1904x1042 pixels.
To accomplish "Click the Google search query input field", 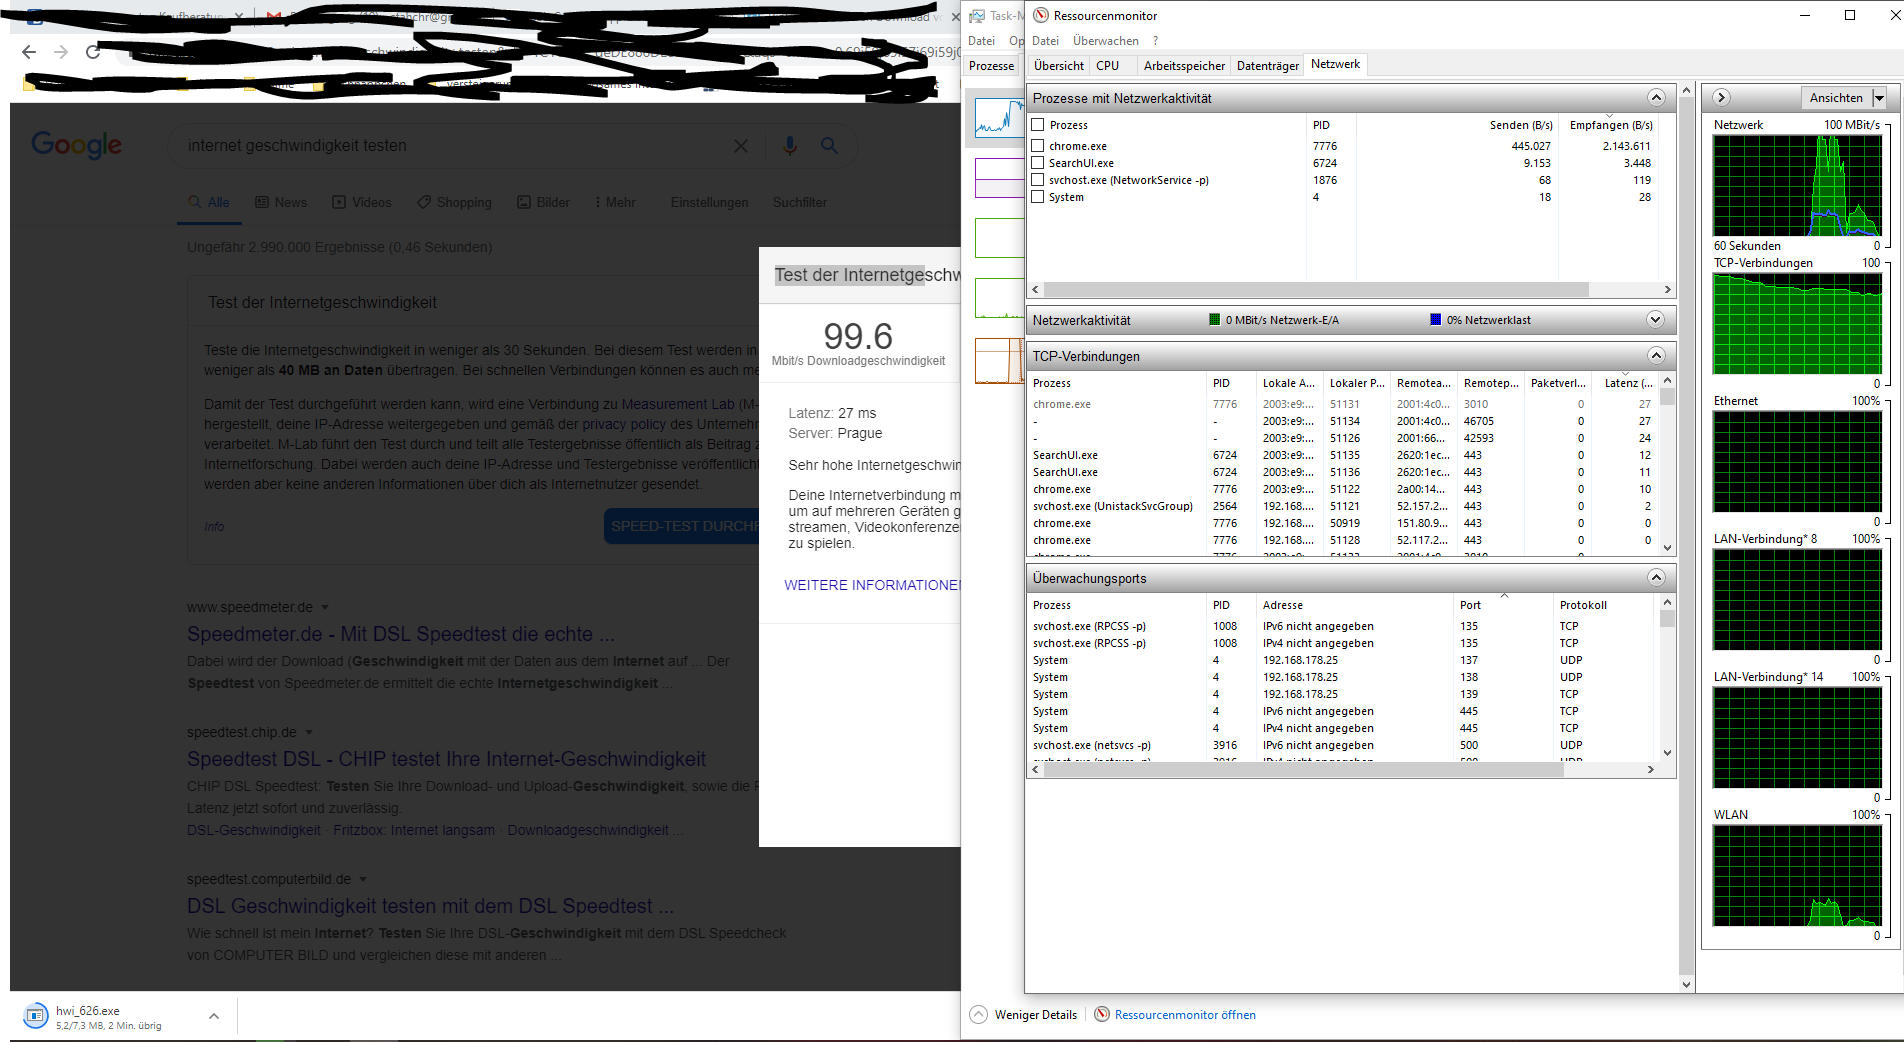I will pyautogui.click(x=450, y=146).
